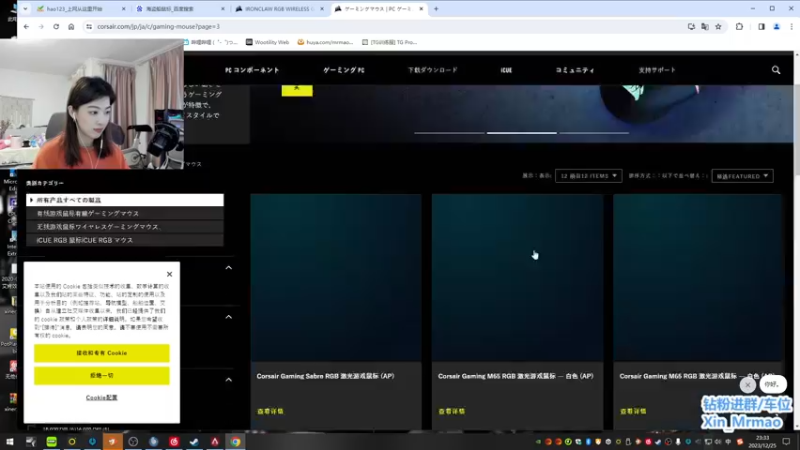Open the taskbar clock showing 23:33
The width and height of the screenshot is (800, 450).
pos(762,441)
